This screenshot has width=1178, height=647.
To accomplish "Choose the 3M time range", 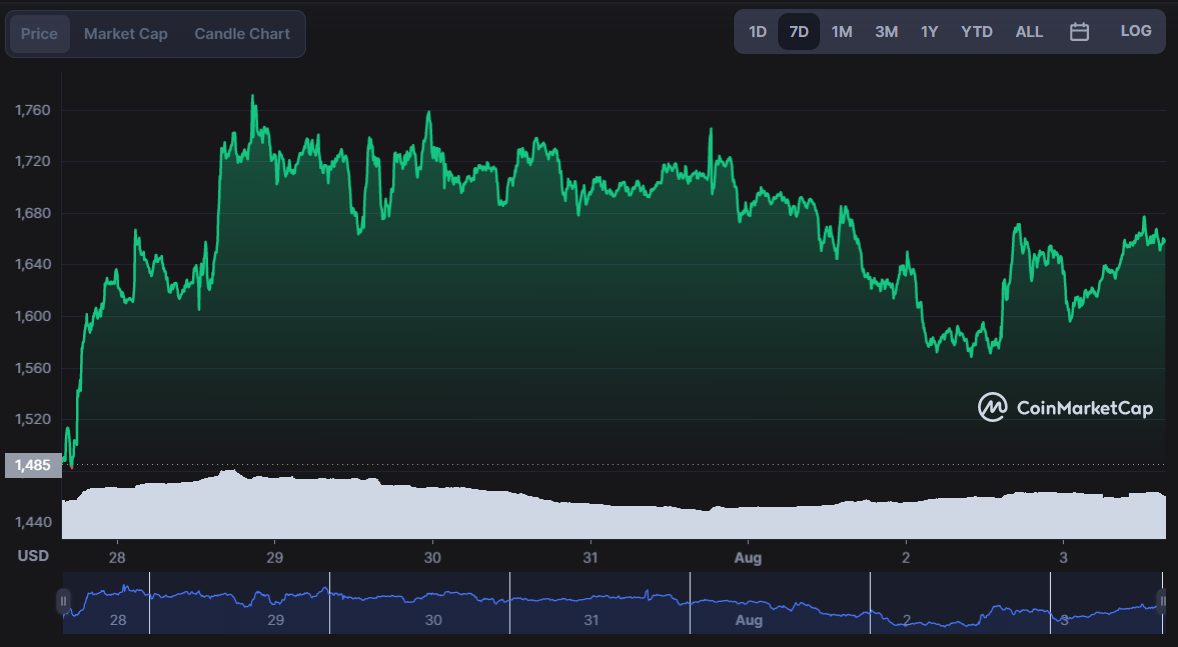I will [x=887, y=32].
